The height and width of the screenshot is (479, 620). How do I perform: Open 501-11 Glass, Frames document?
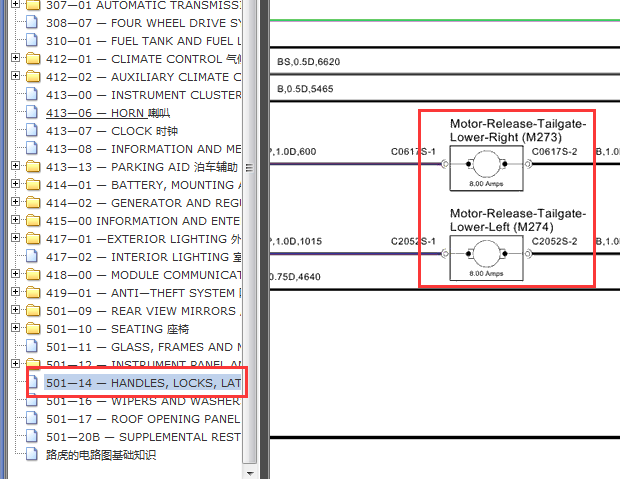click(x=144, y=347)
